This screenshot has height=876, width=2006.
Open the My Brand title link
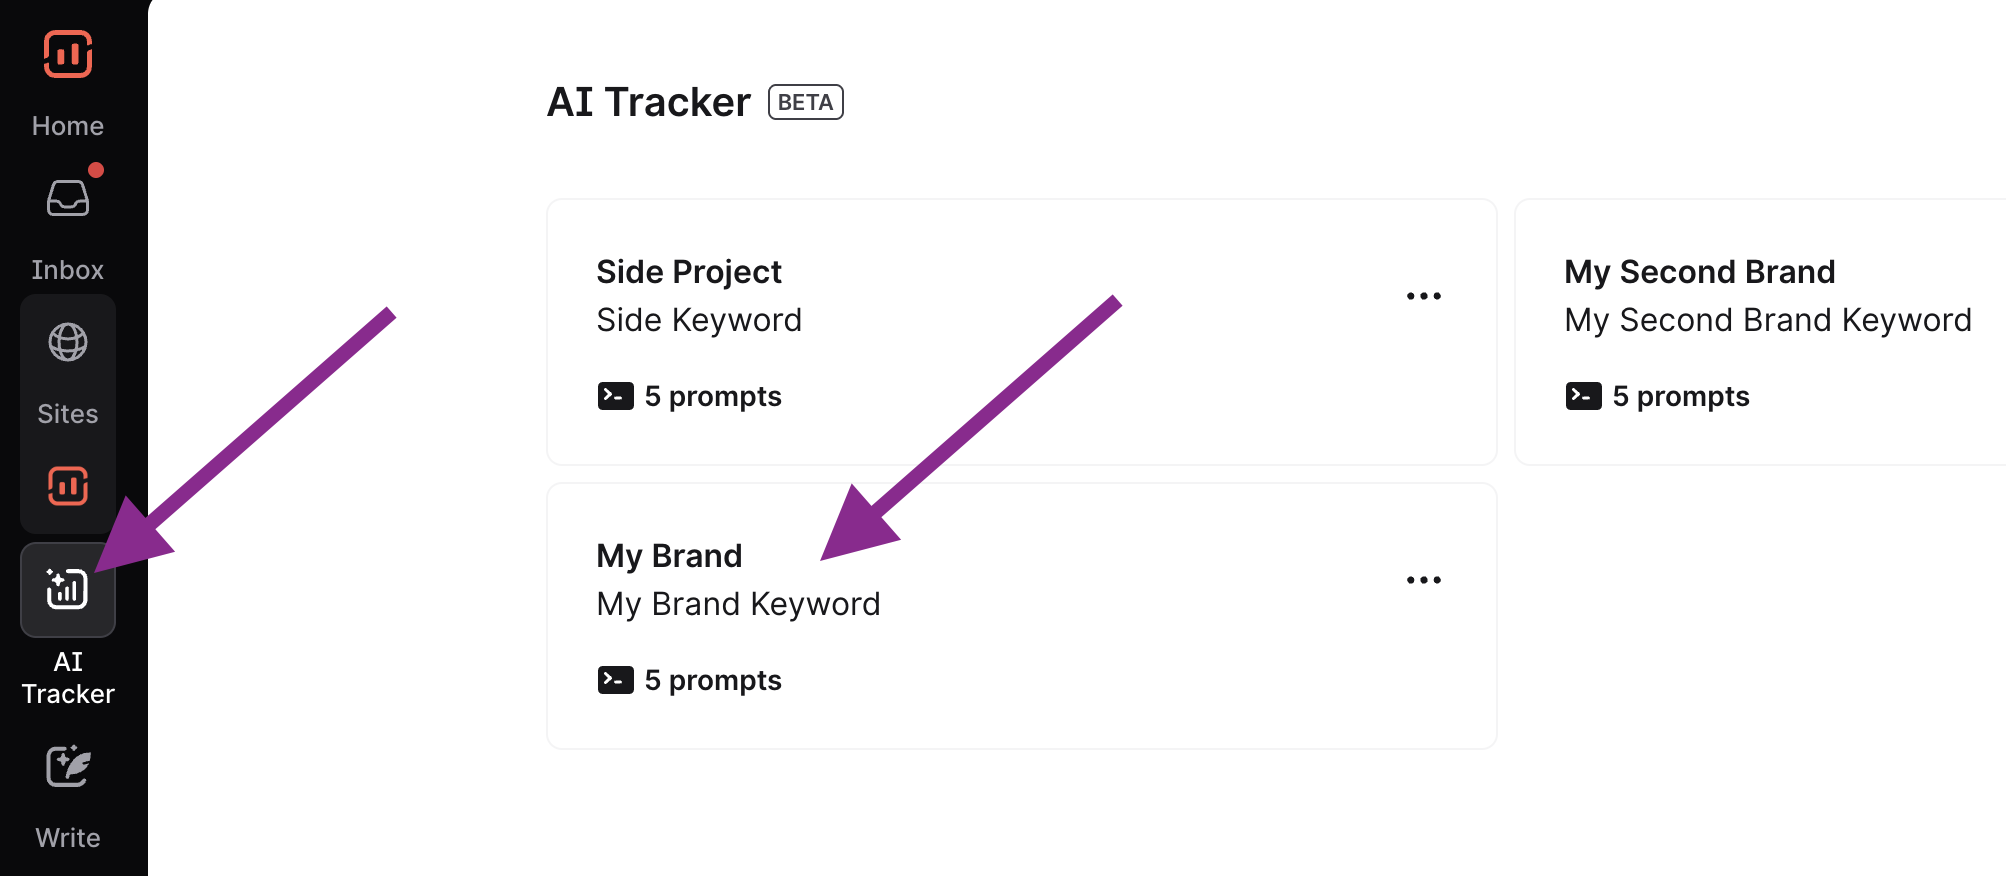pos(669,556)
